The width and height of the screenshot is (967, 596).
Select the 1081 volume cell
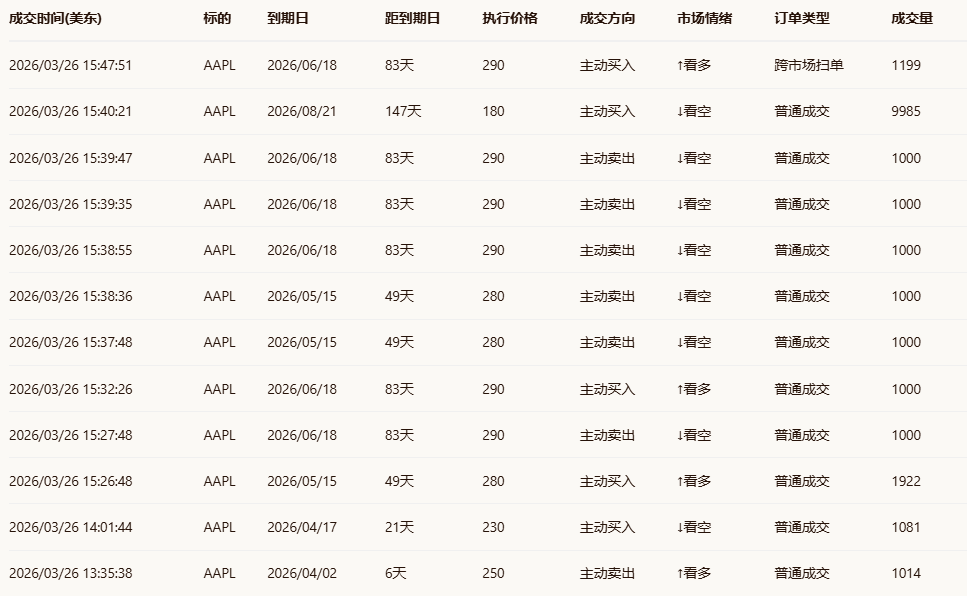point(906,527)
